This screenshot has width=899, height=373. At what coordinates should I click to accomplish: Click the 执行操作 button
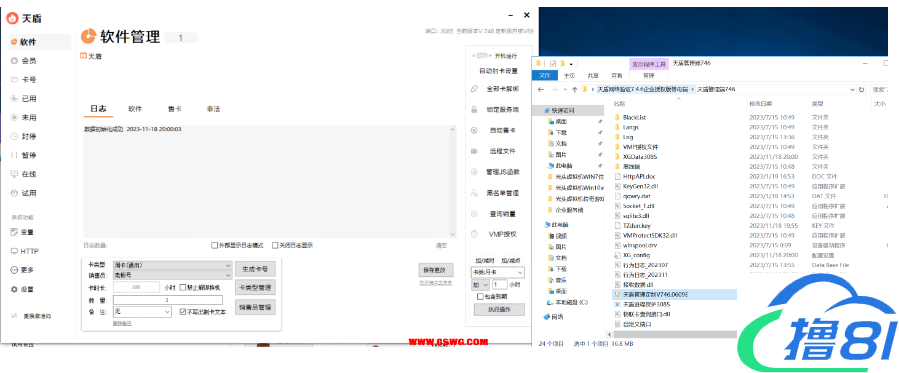pyautogui.click(x=499, y=309)
